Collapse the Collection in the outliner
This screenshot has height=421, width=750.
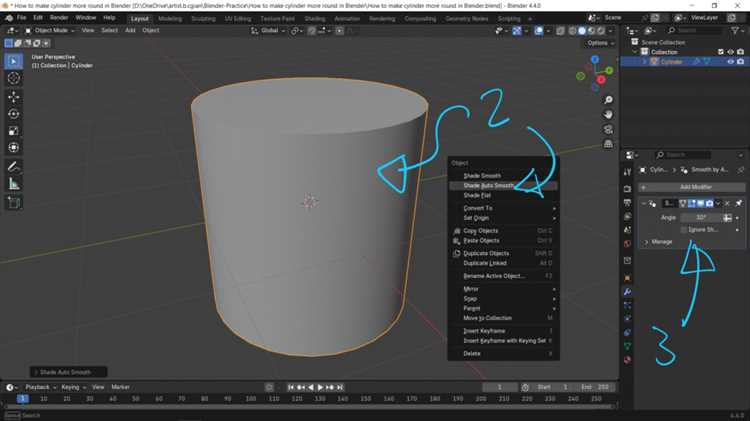[635, 52]
